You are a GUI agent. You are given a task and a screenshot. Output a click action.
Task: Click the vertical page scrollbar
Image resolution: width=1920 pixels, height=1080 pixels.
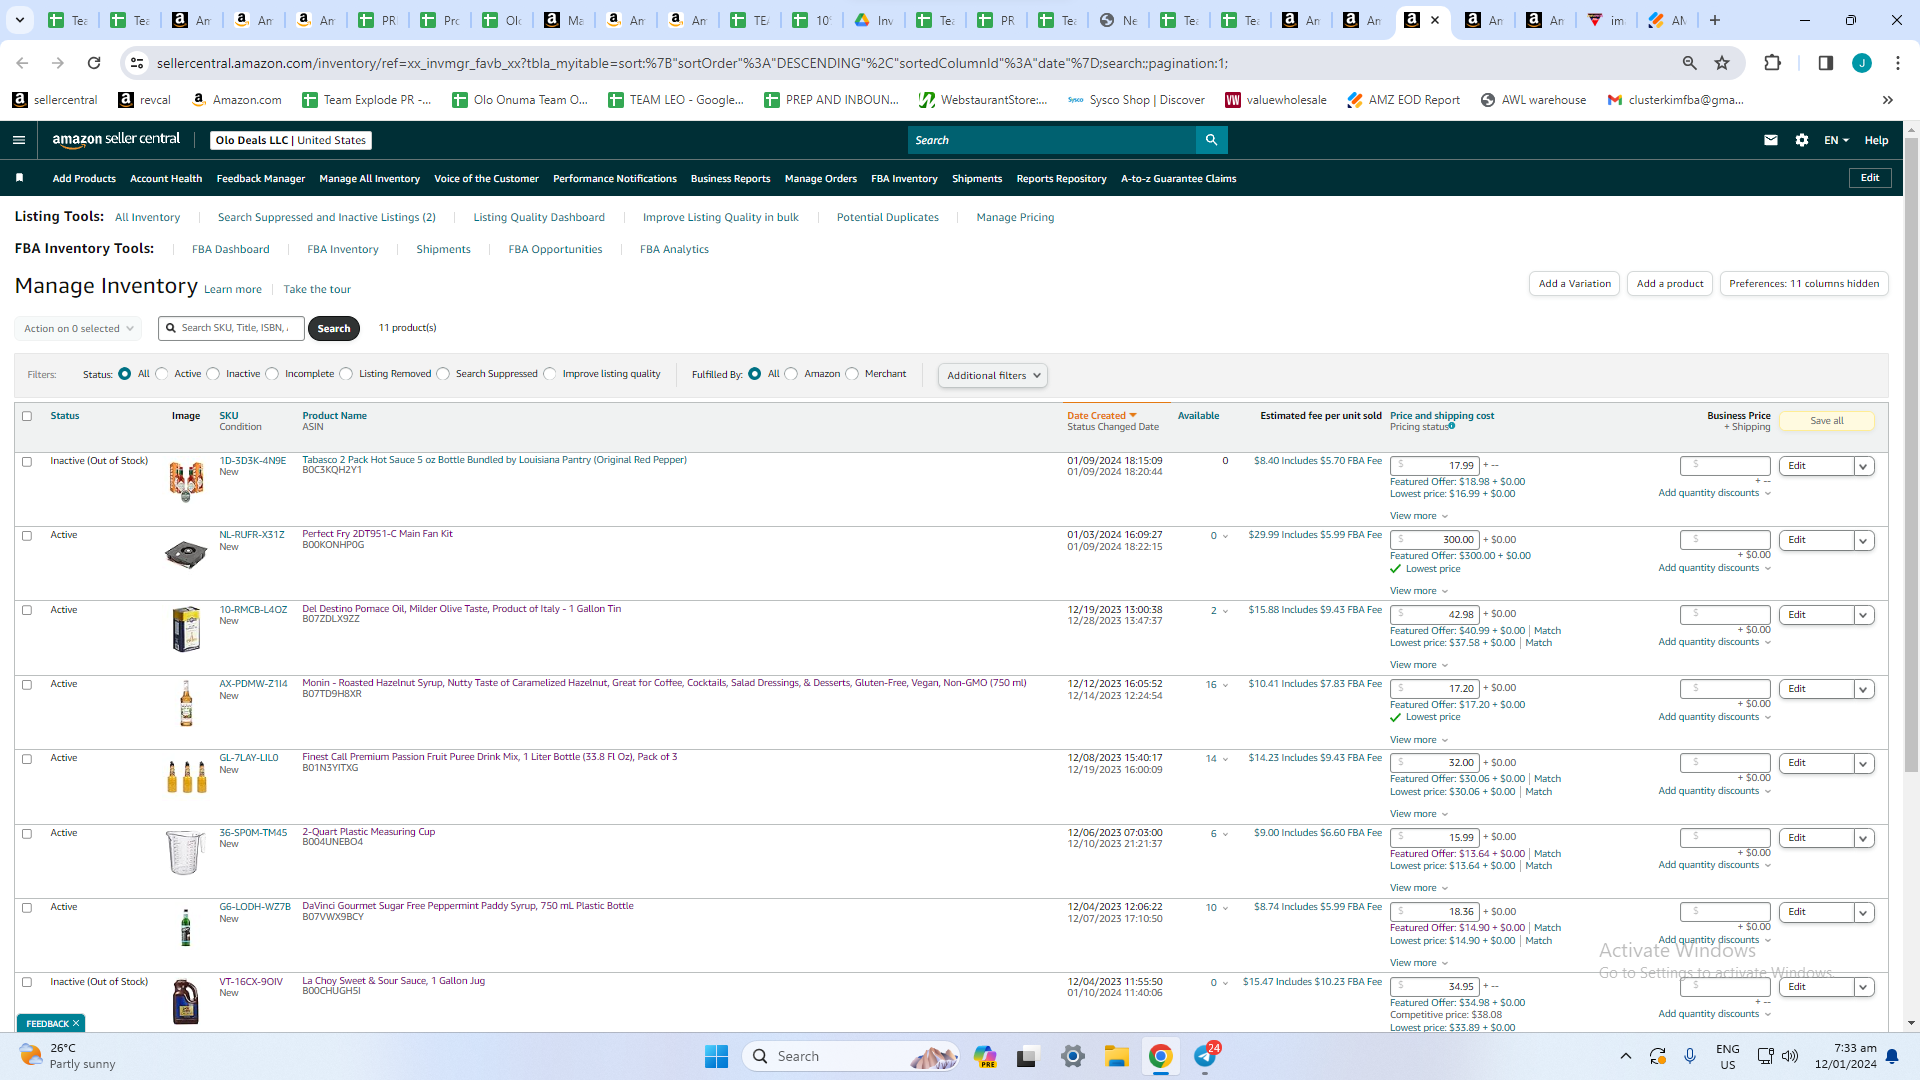[1911, 455]
